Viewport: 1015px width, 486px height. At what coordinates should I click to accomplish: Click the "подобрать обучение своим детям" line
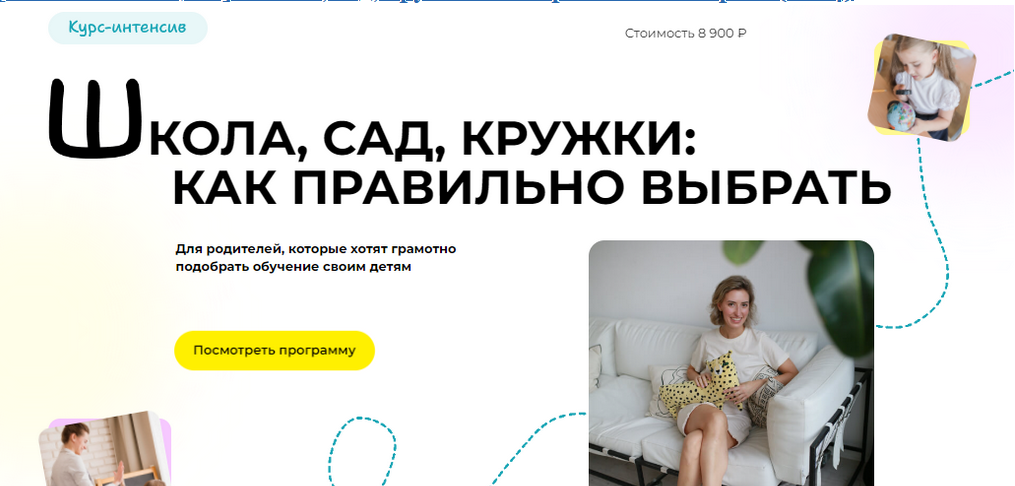(293, 268)
